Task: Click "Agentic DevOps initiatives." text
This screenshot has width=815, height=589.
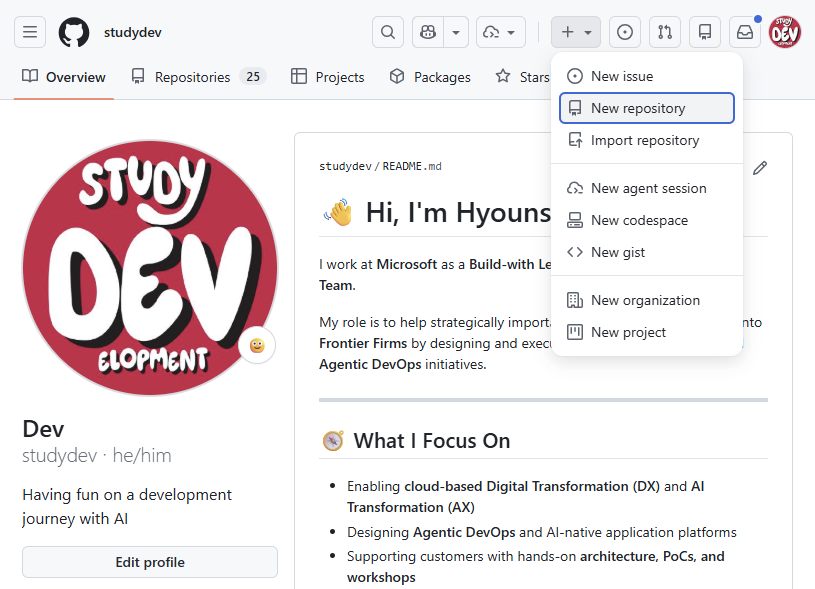Action: click(x=403, y=364)
